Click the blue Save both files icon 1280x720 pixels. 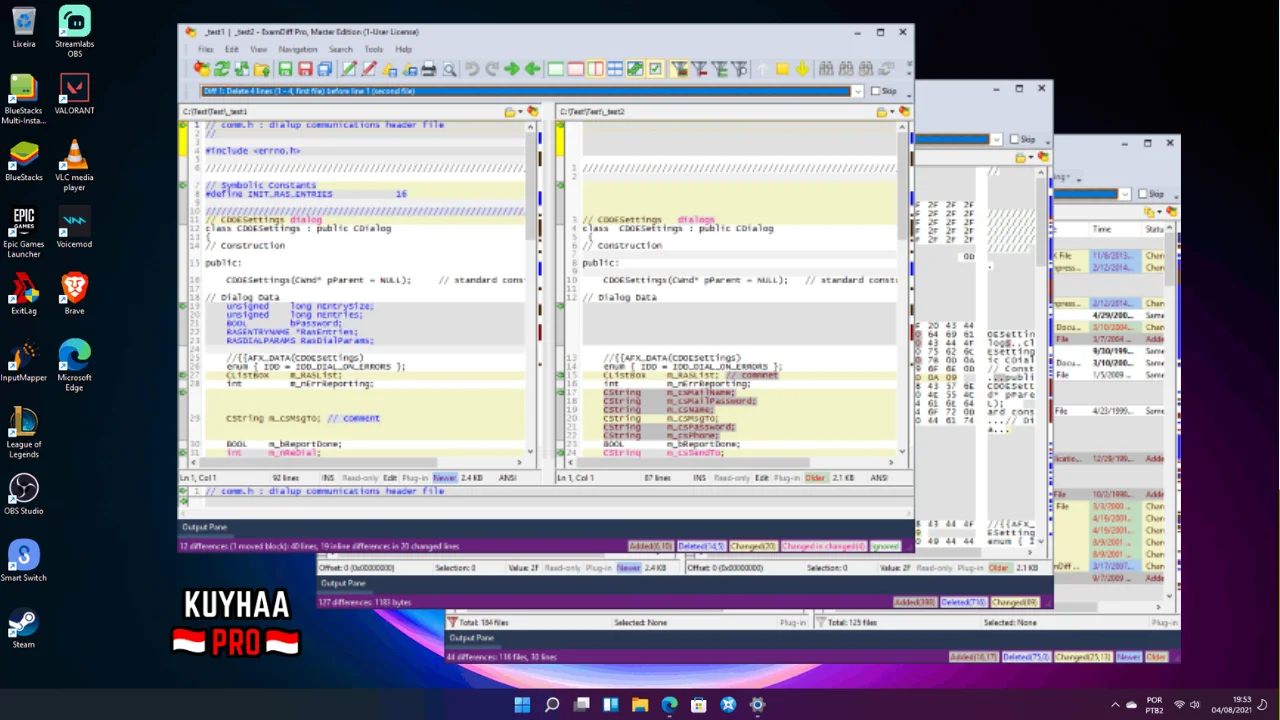point(325,69)
